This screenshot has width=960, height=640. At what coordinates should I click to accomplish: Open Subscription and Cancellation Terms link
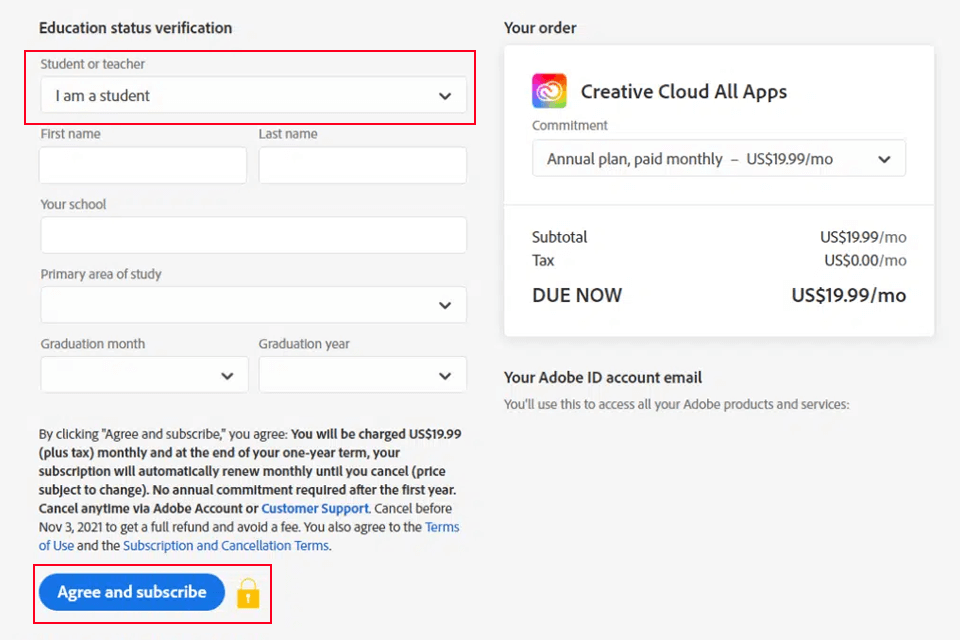tap(225, 546)
